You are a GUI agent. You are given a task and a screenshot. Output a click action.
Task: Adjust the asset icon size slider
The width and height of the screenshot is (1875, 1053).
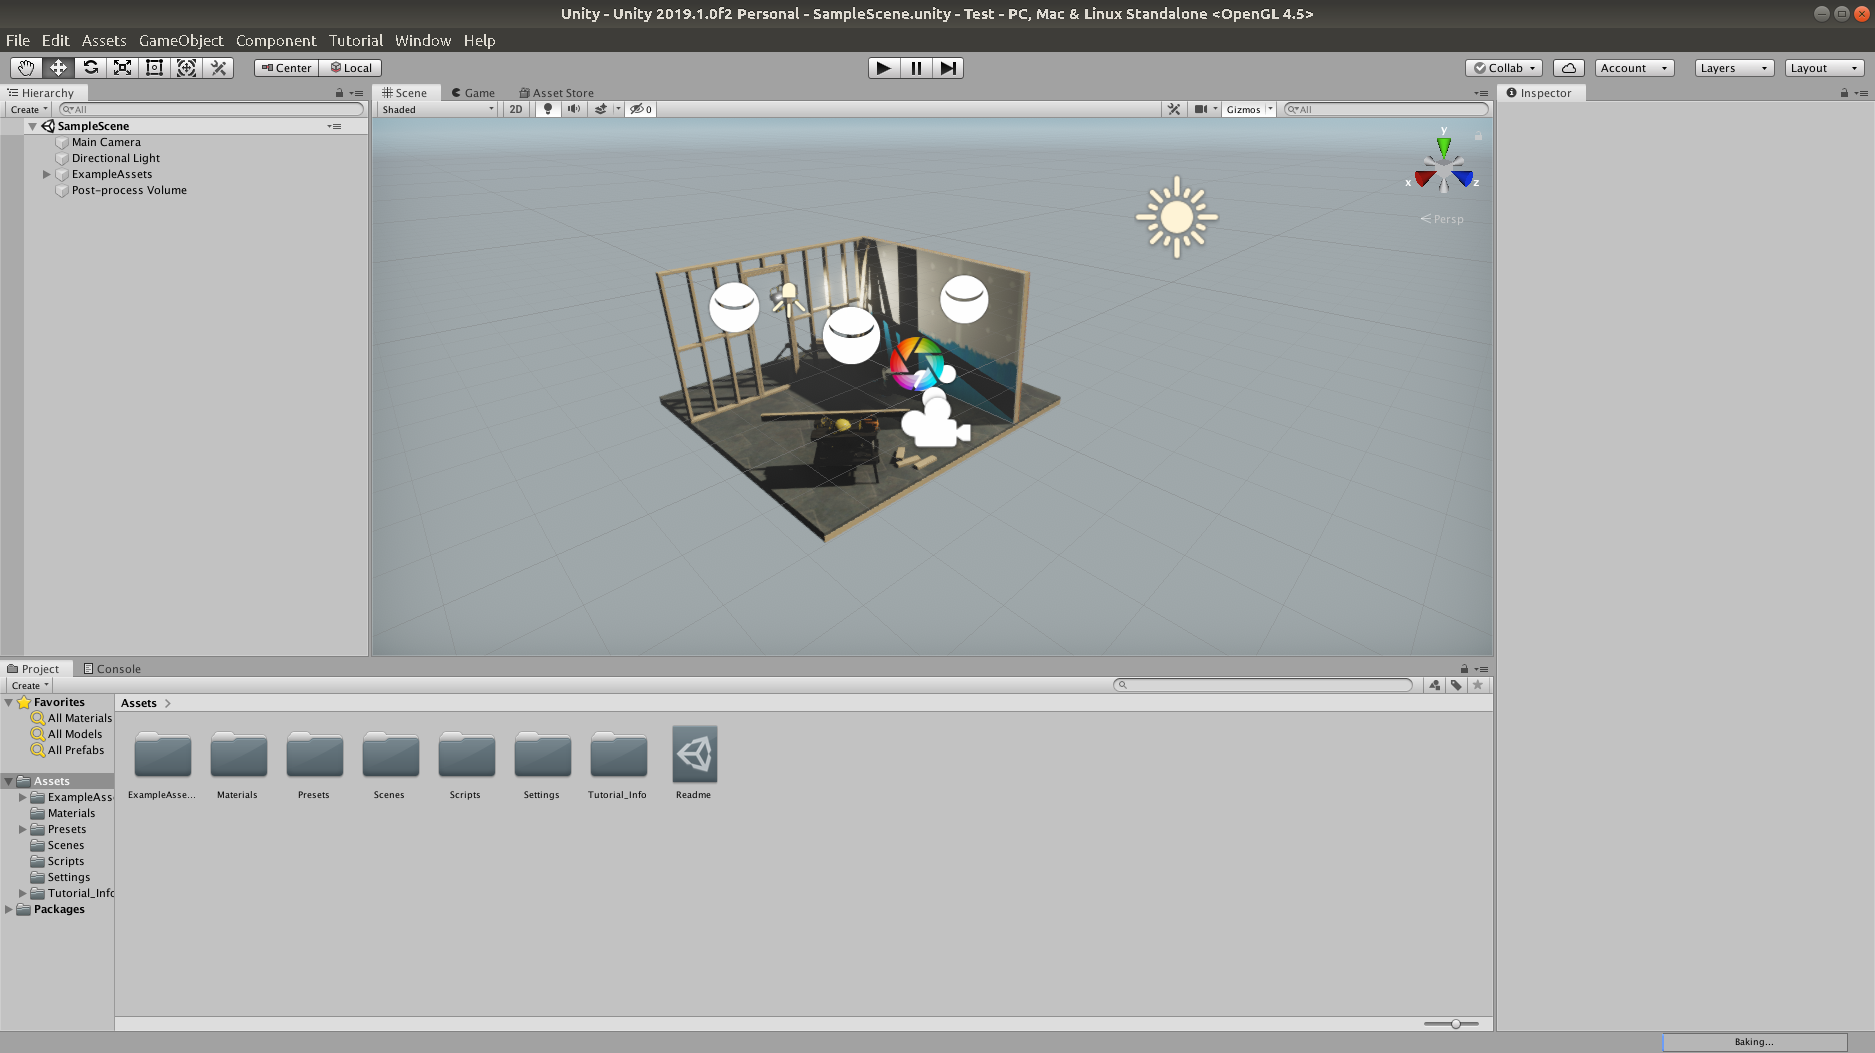tap(1456, 1024)
